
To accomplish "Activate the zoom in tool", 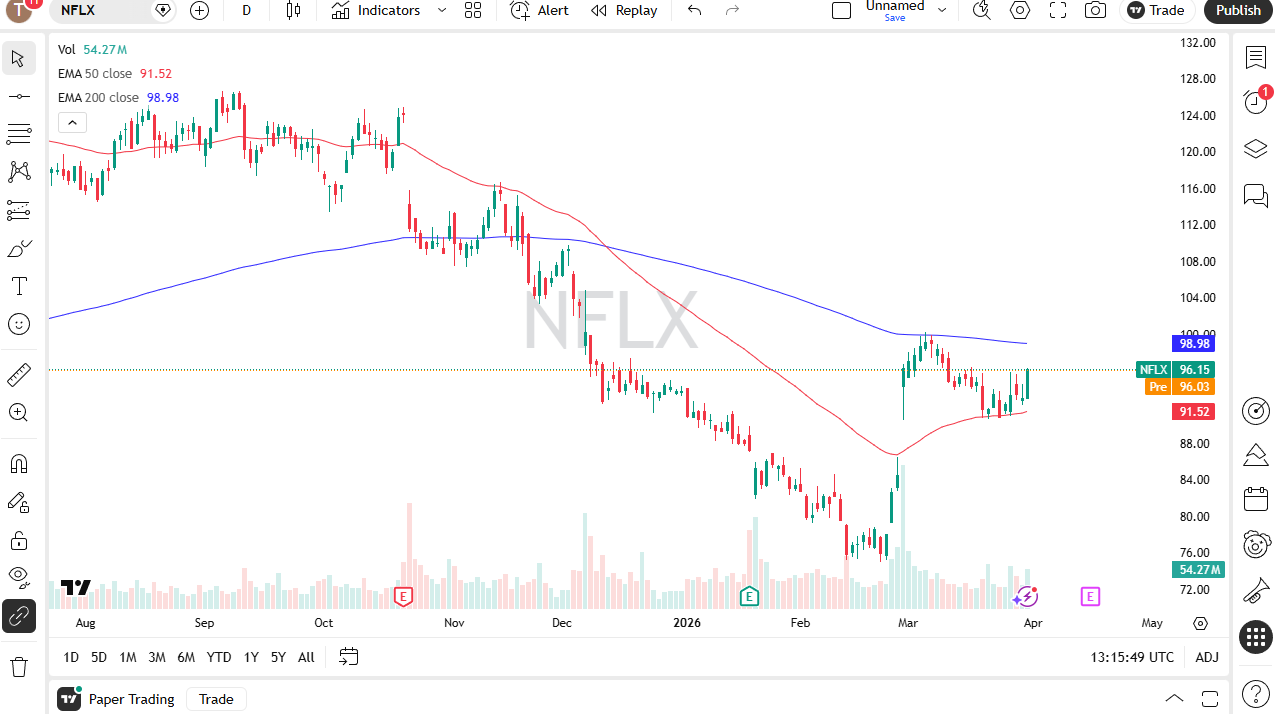I will [x=18, y=412].
